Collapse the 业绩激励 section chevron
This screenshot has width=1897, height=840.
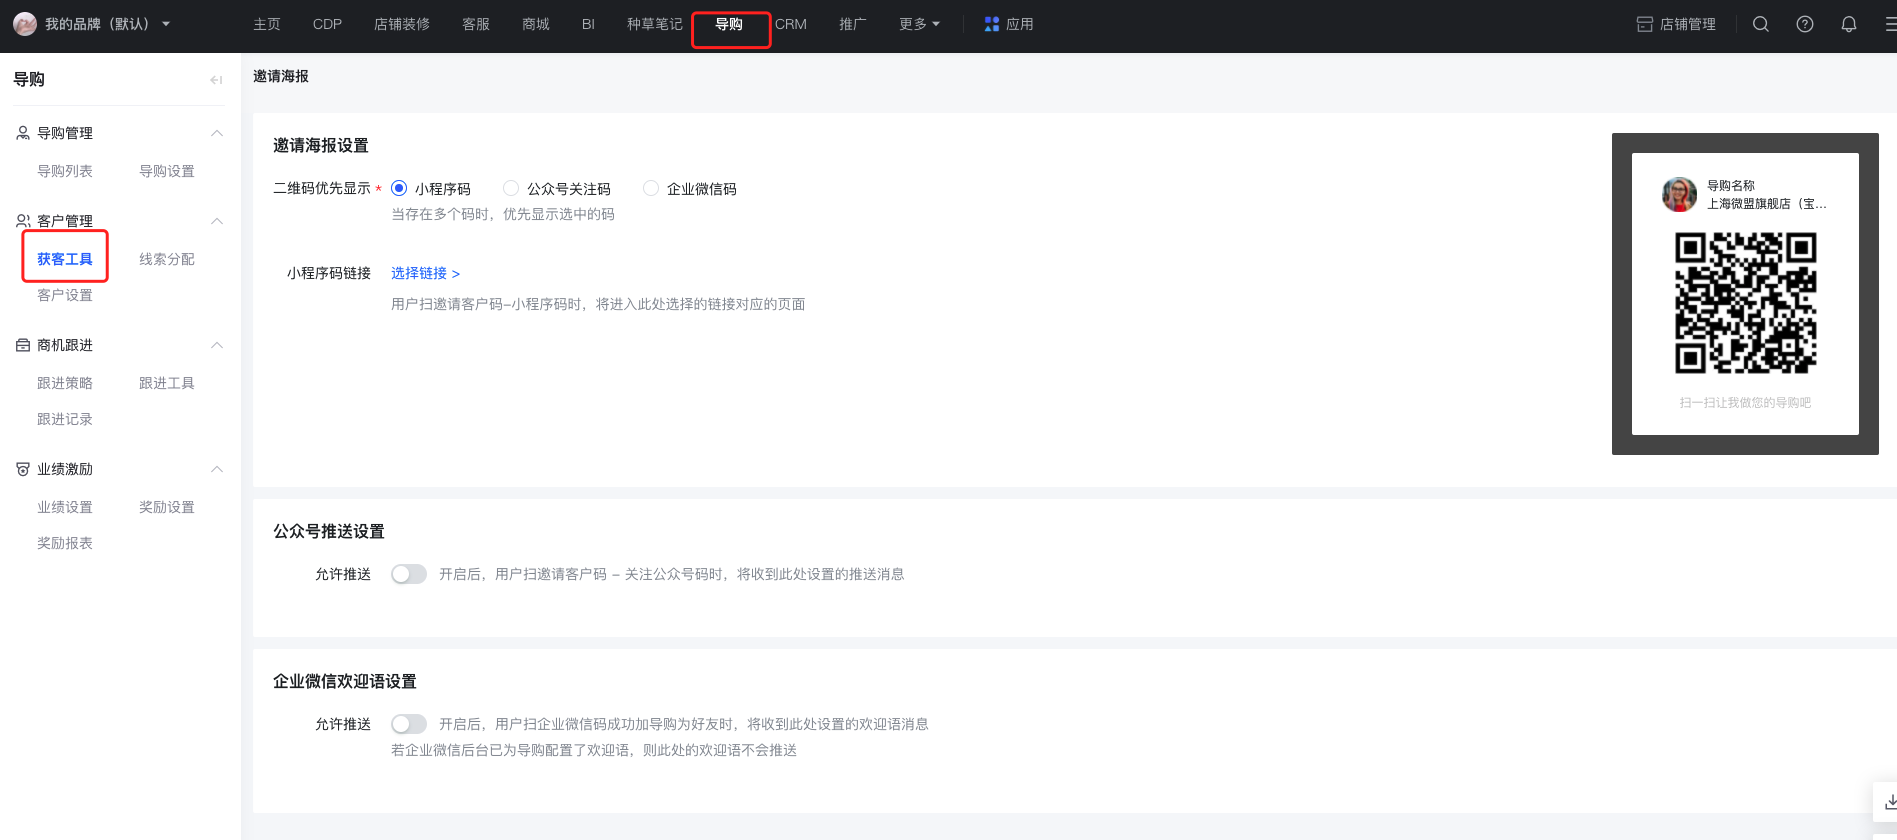pyautogui.click(x=217, y=469)
